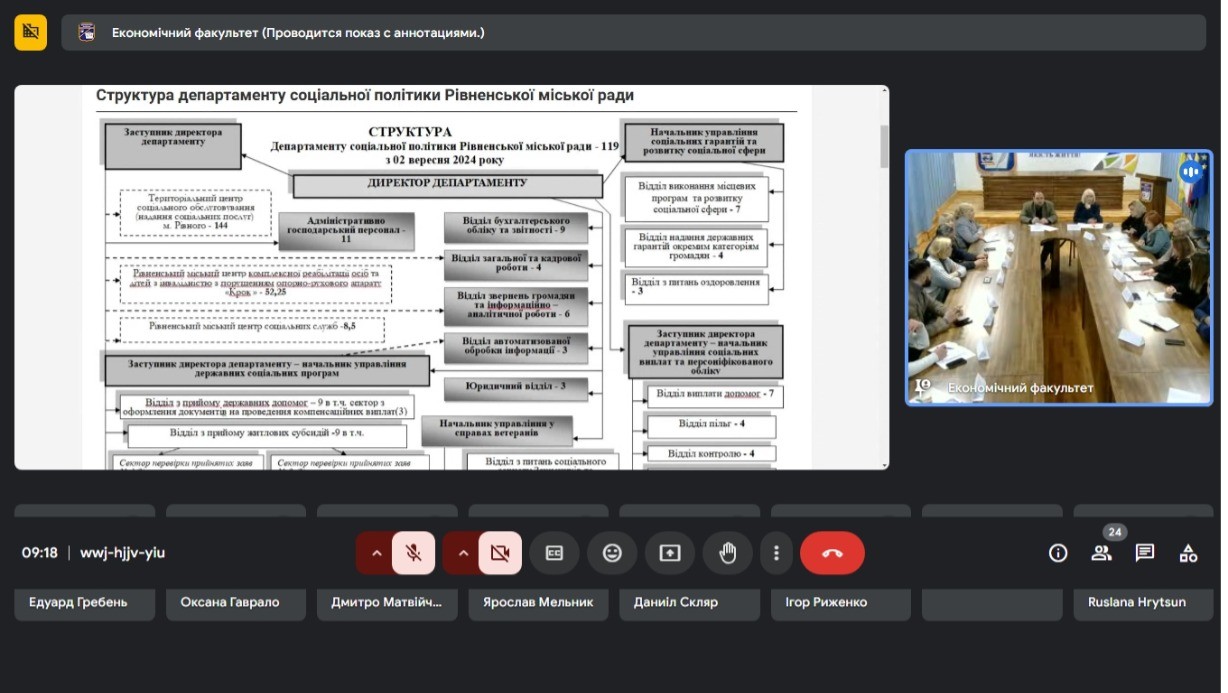Click the Дмитро Матвійч... participant tile

[x=387, y=603]
